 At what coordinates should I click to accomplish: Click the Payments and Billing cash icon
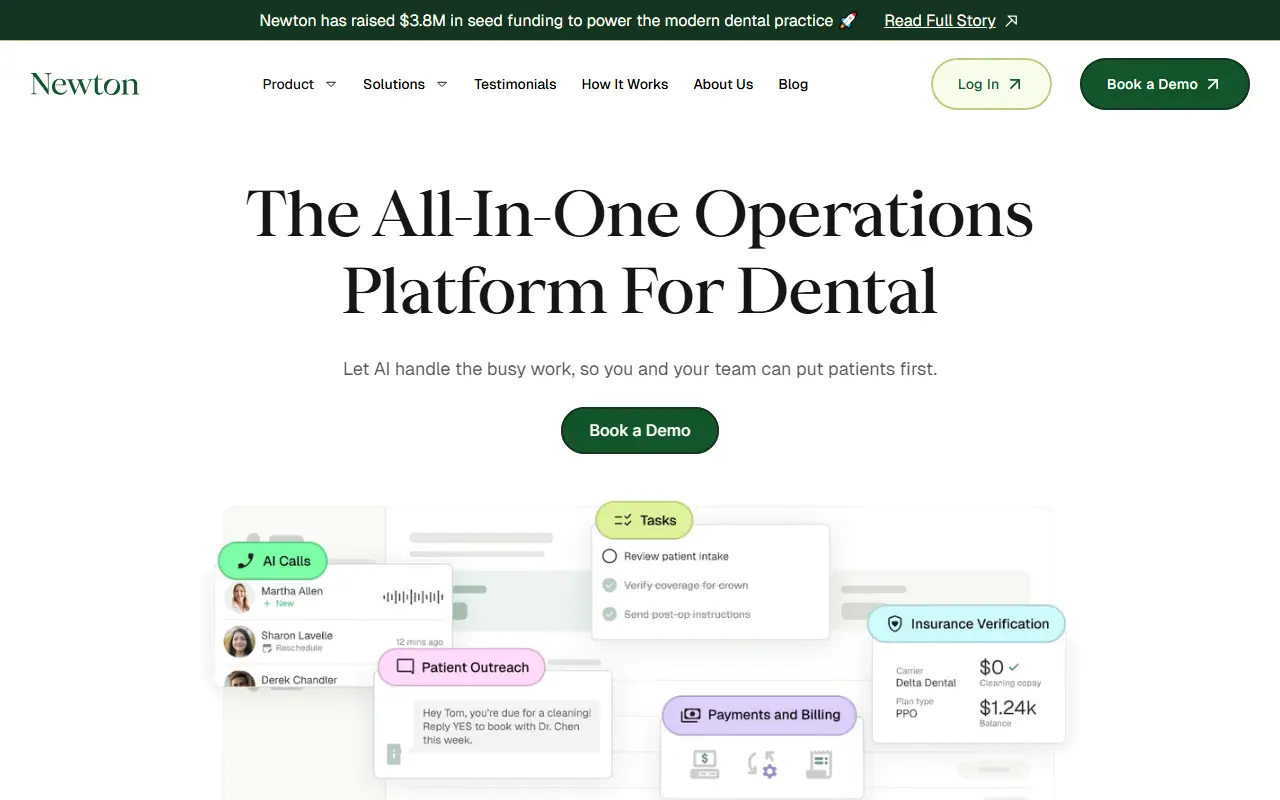tap(690, 715)
